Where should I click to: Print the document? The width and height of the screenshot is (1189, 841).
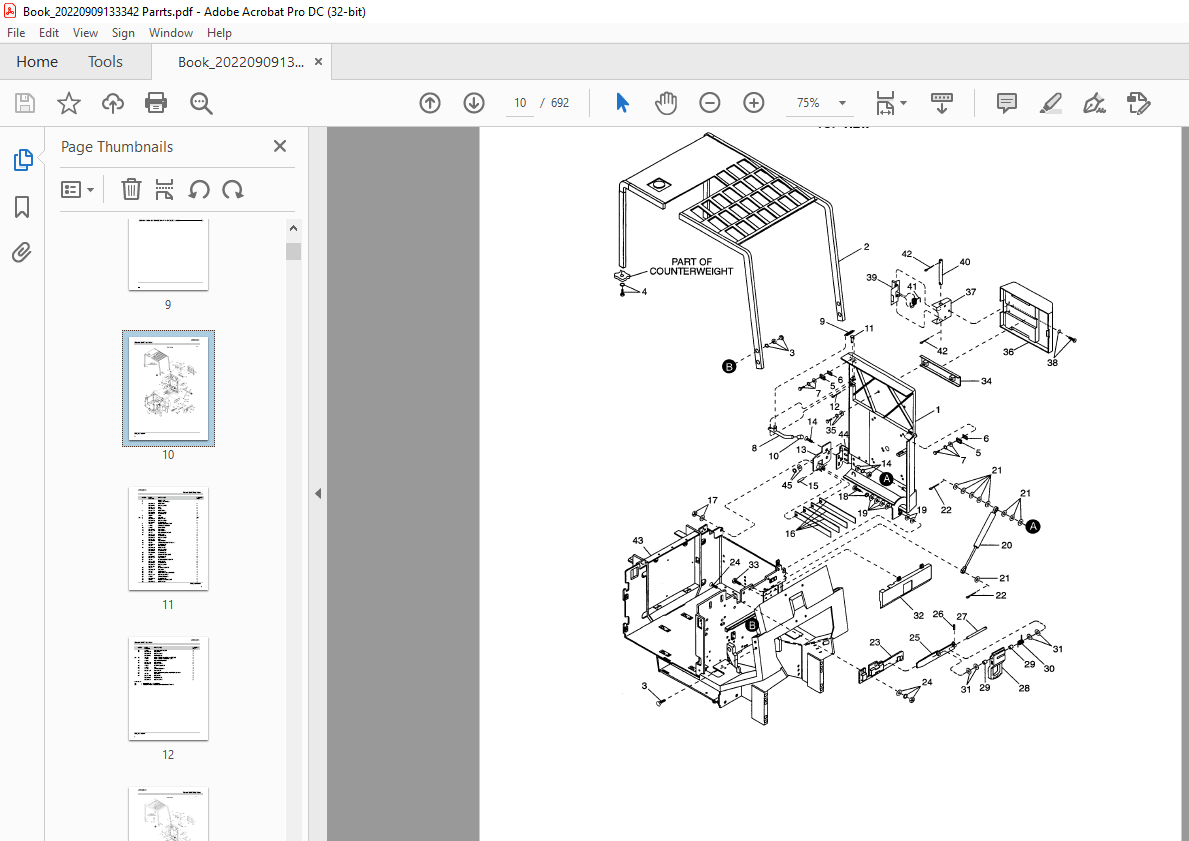point(156,103)
